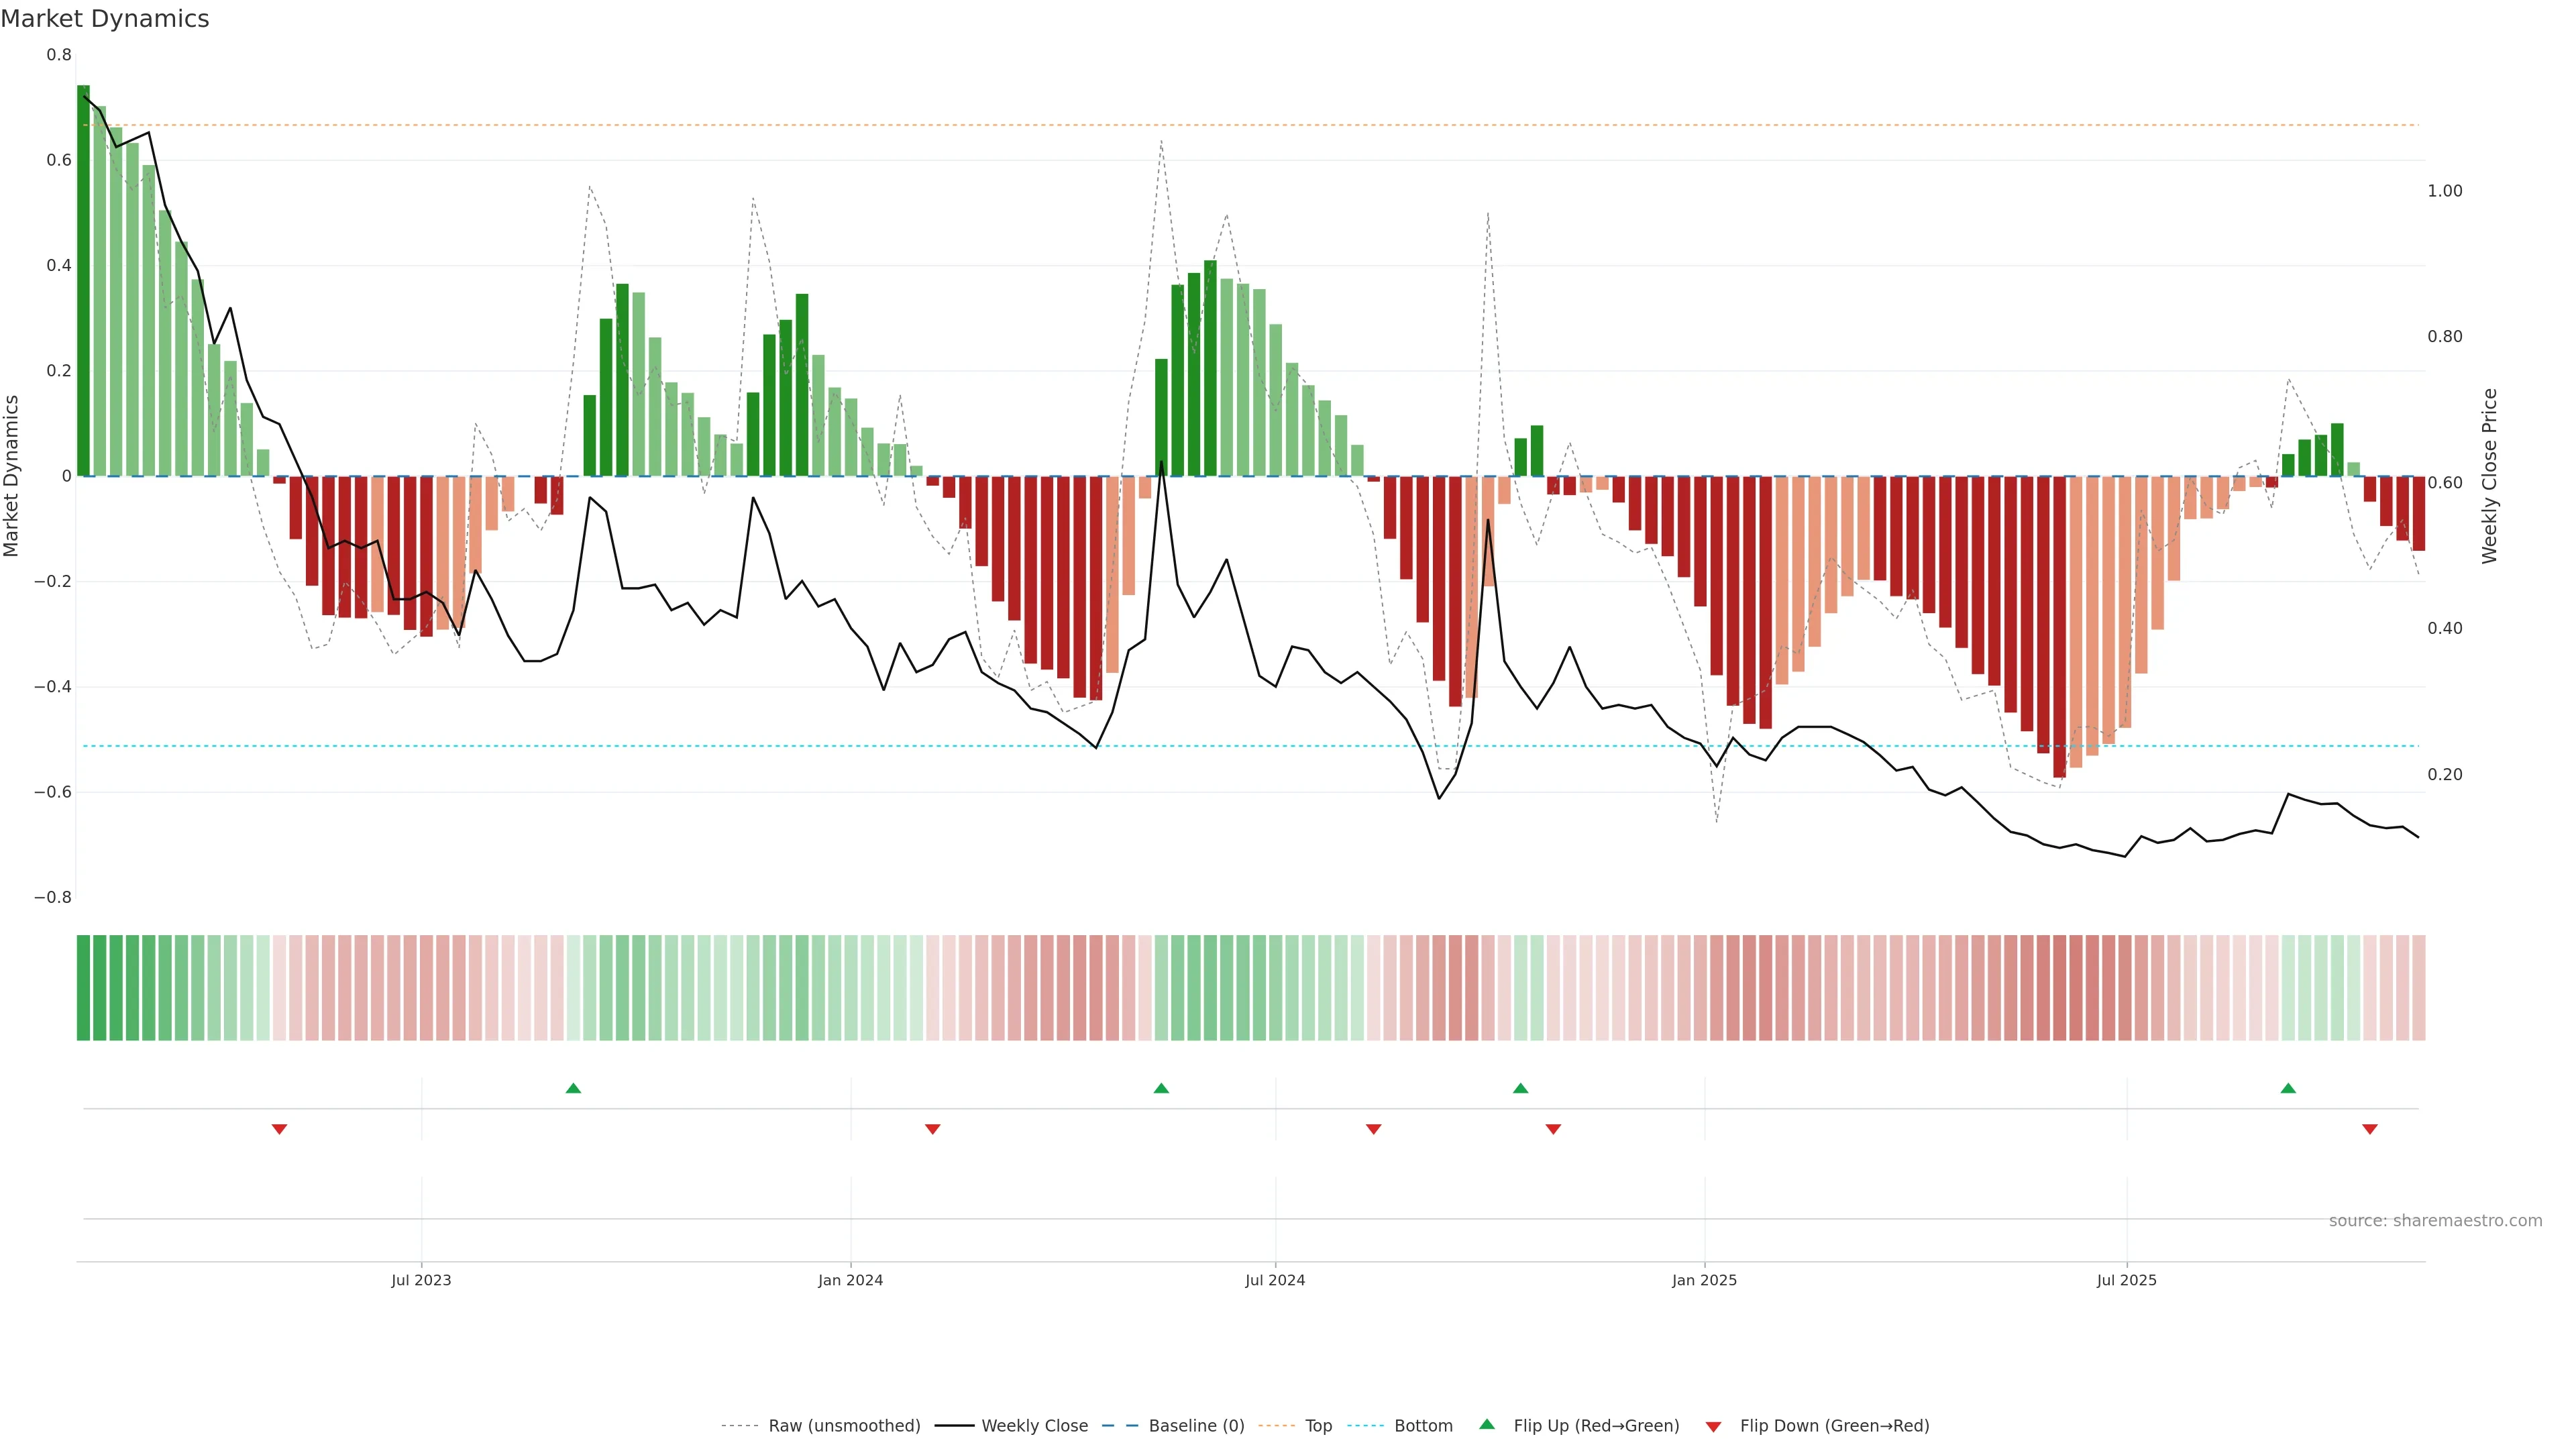Click the Market Dynamics chart title
The image size is (2576, 1449).
(105, 19)
